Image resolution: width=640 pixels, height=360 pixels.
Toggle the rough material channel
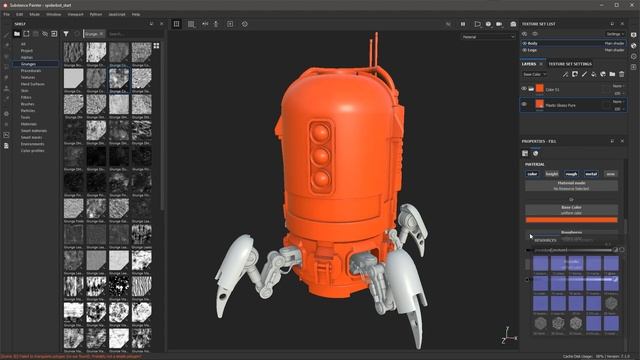coord(571,174)
